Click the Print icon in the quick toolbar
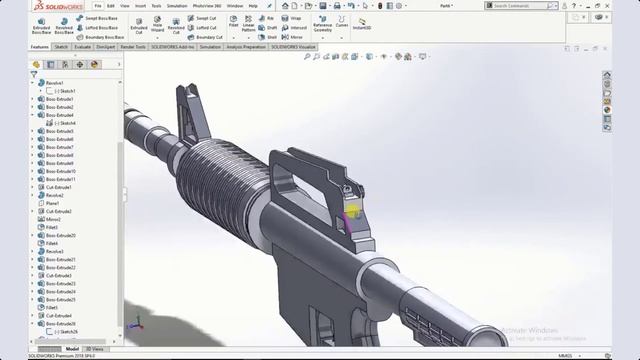Screen dimensions: 640x360 tap(337, 6)
